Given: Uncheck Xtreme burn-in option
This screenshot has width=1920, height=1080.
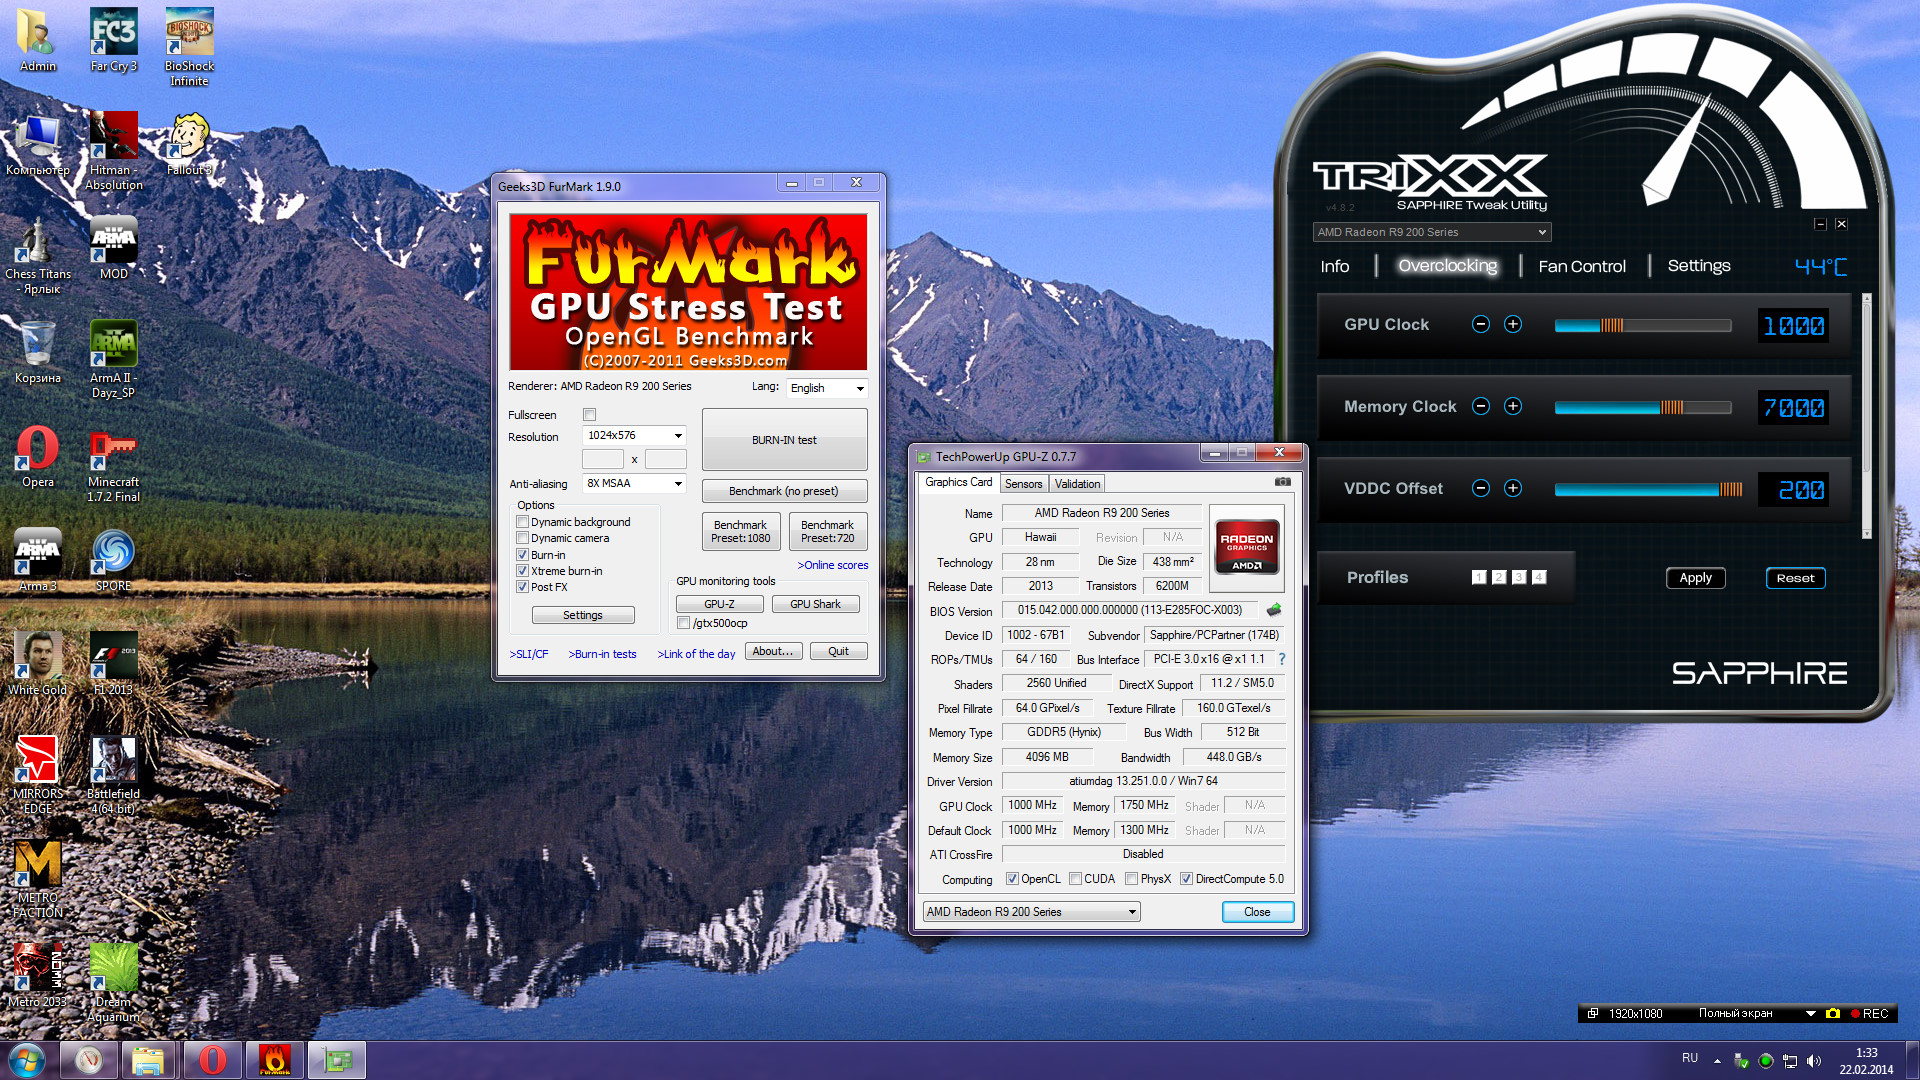Looking at the screenshot, I should click(x=522, y=571).
